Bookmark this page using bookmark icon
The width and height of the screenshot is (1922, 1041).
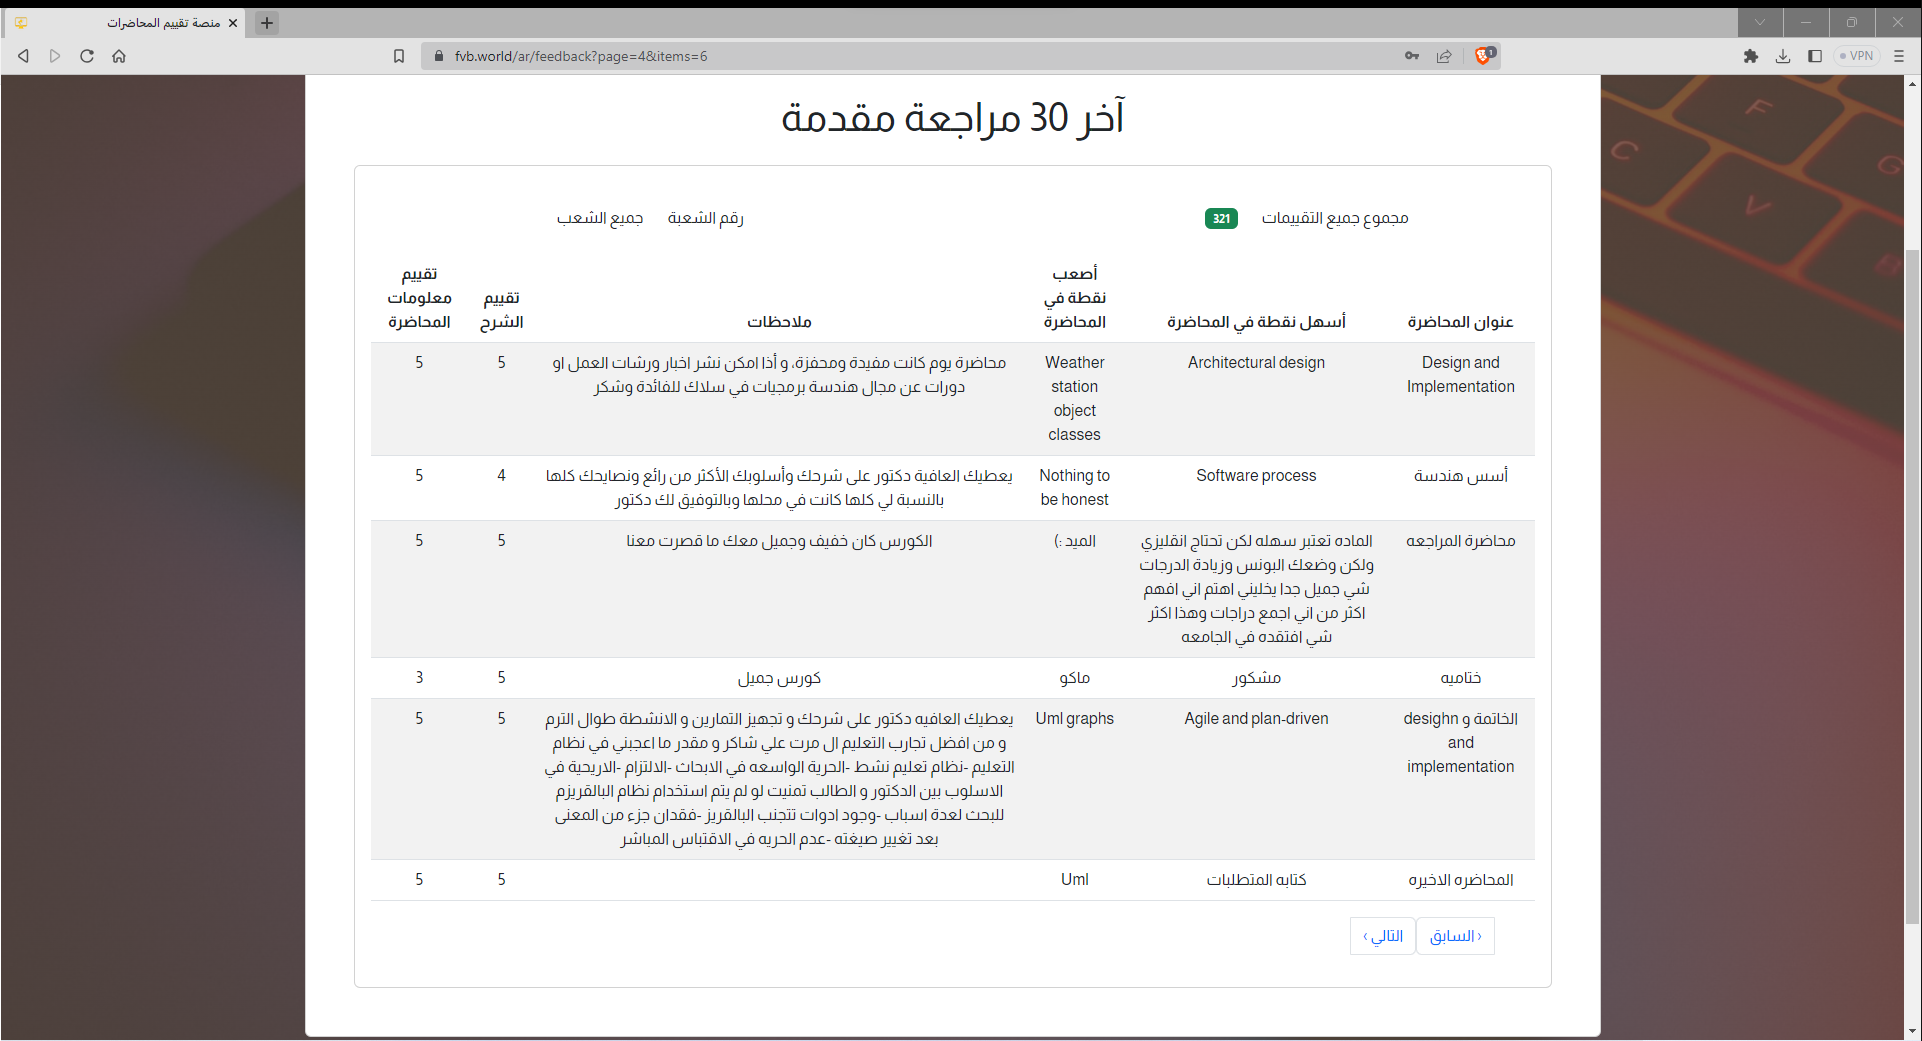tap(399, 56)
